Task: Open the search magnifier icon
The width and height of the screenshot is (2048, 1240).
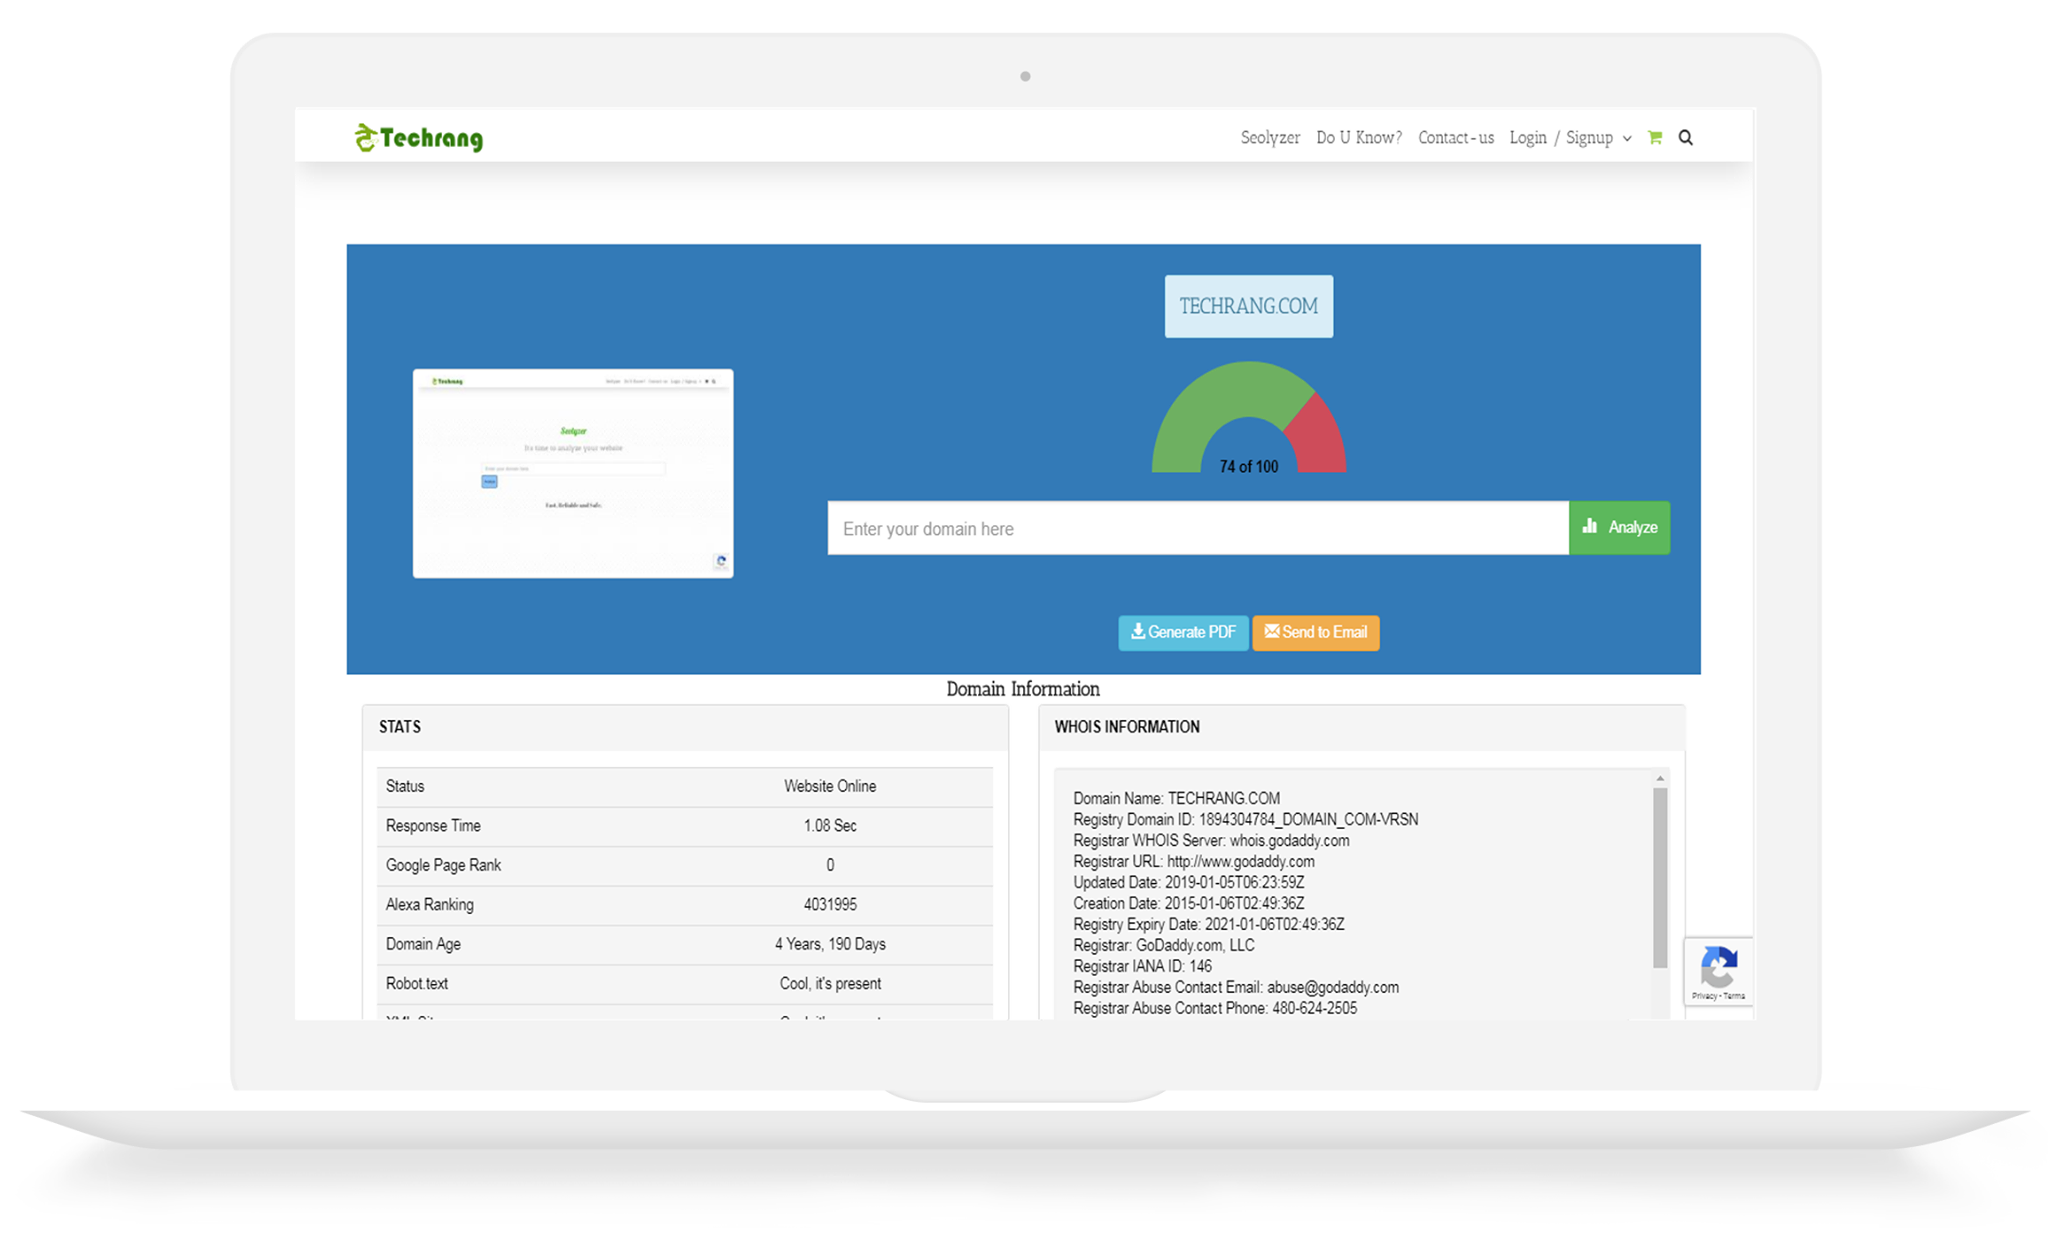Action: (x=1686, y=138)
